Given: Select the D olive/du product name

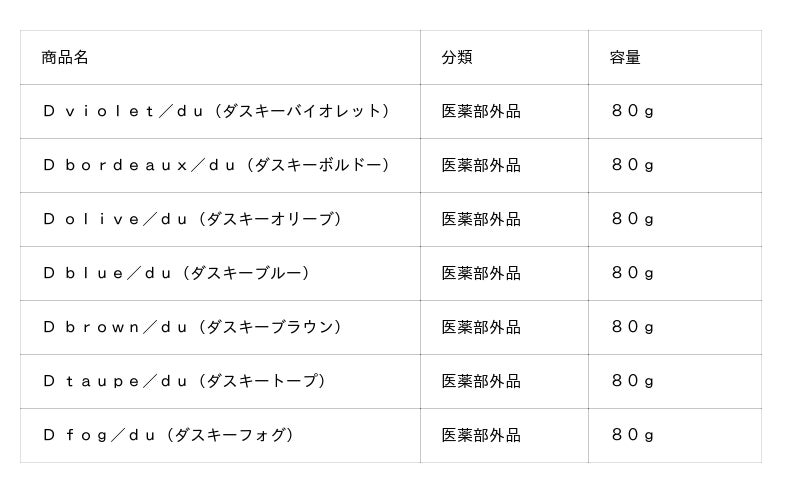Looking at the screenshot, I should click(192, 219).
